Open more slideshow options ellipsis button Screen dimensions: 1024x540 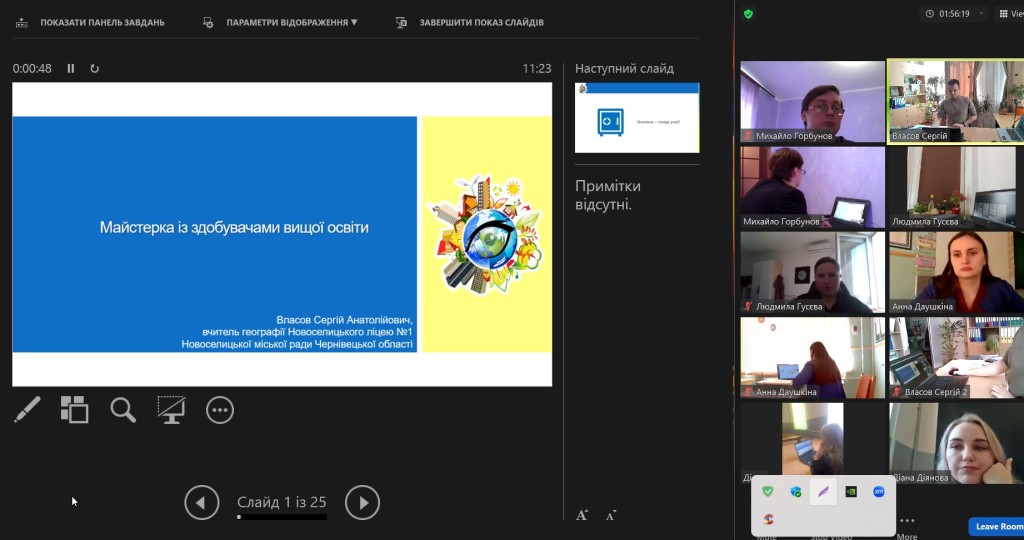(x=220, y=410)
